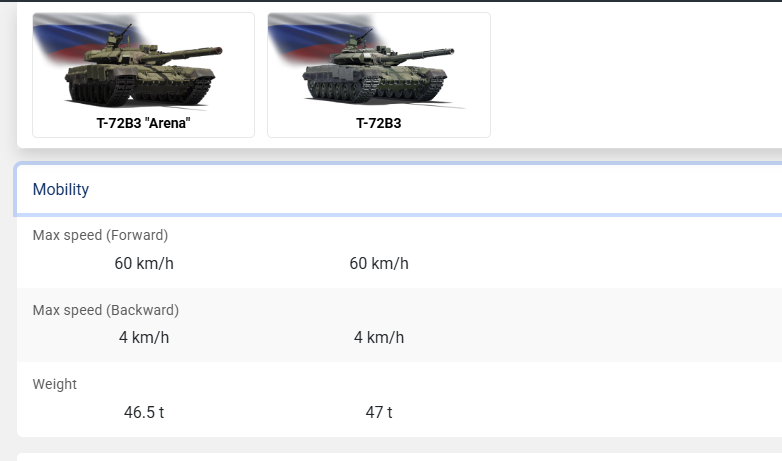This screenshot has width=782, height=461.
Task: Open the T-72B3 "Arena" name link
Action: 144,123
